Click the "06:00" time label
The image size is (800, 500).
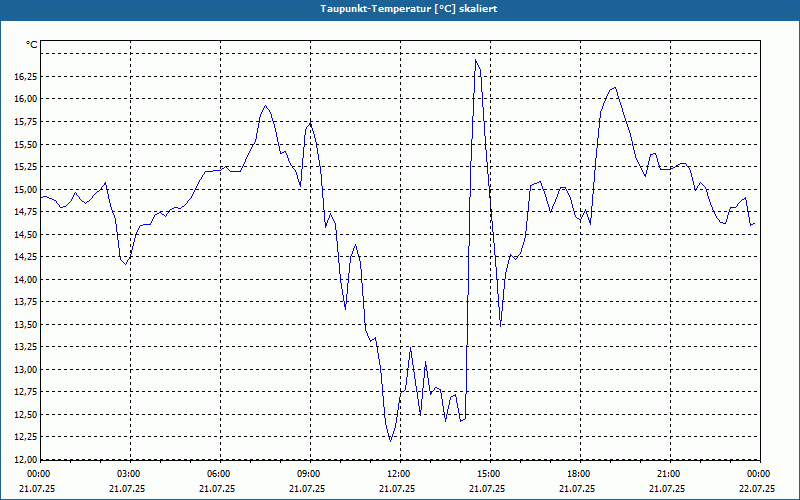point(220,474)
